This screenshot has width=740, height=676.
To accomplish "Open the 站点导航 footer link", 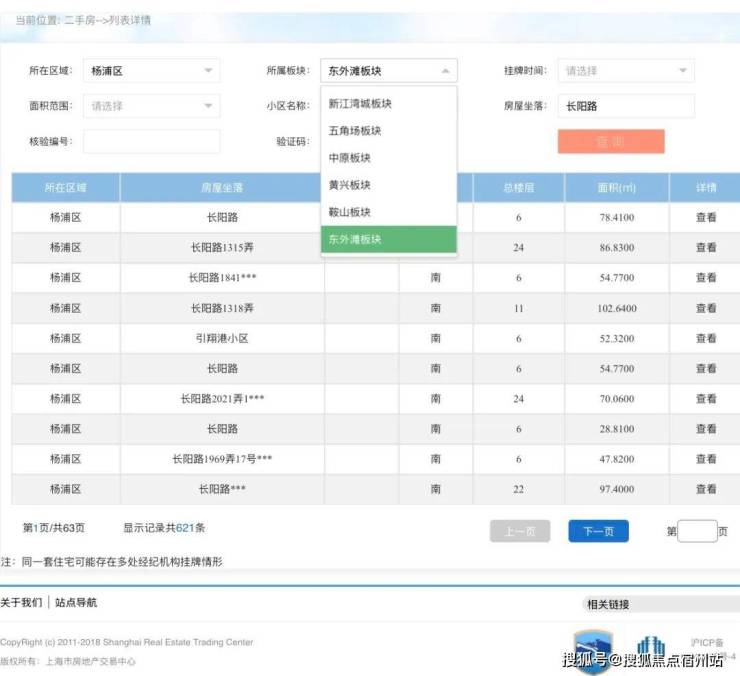I will pos(76,603).
